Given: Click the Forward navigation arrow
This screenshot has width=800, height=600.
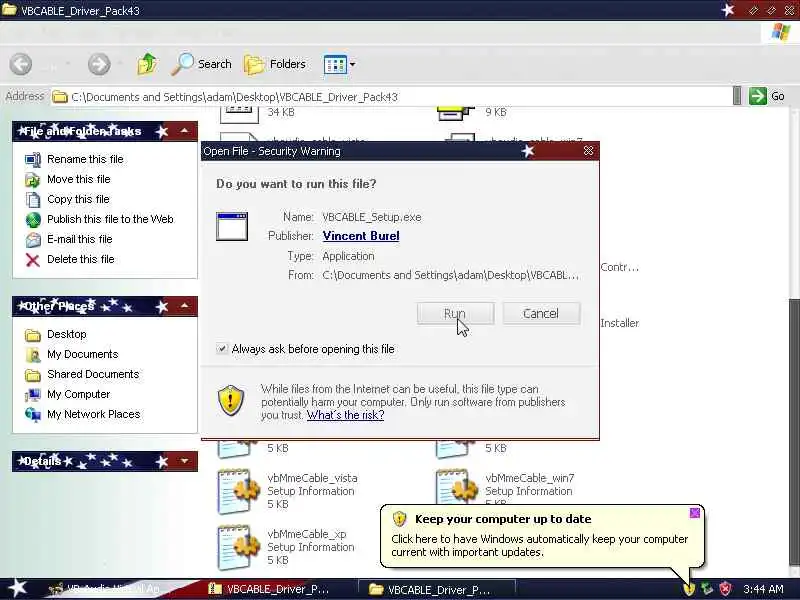Looking at the screenshot, I should 99,64.
